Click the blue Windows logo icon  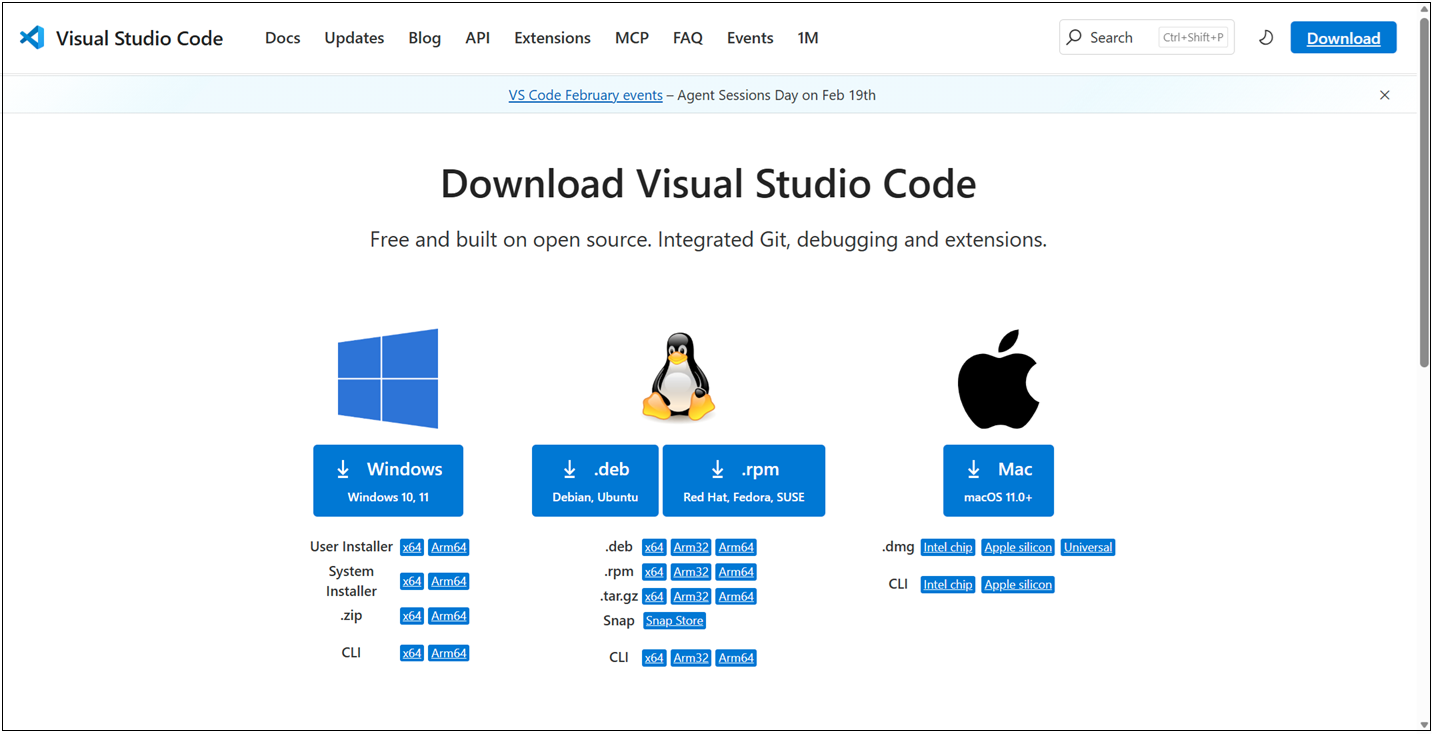click(388, 378)
